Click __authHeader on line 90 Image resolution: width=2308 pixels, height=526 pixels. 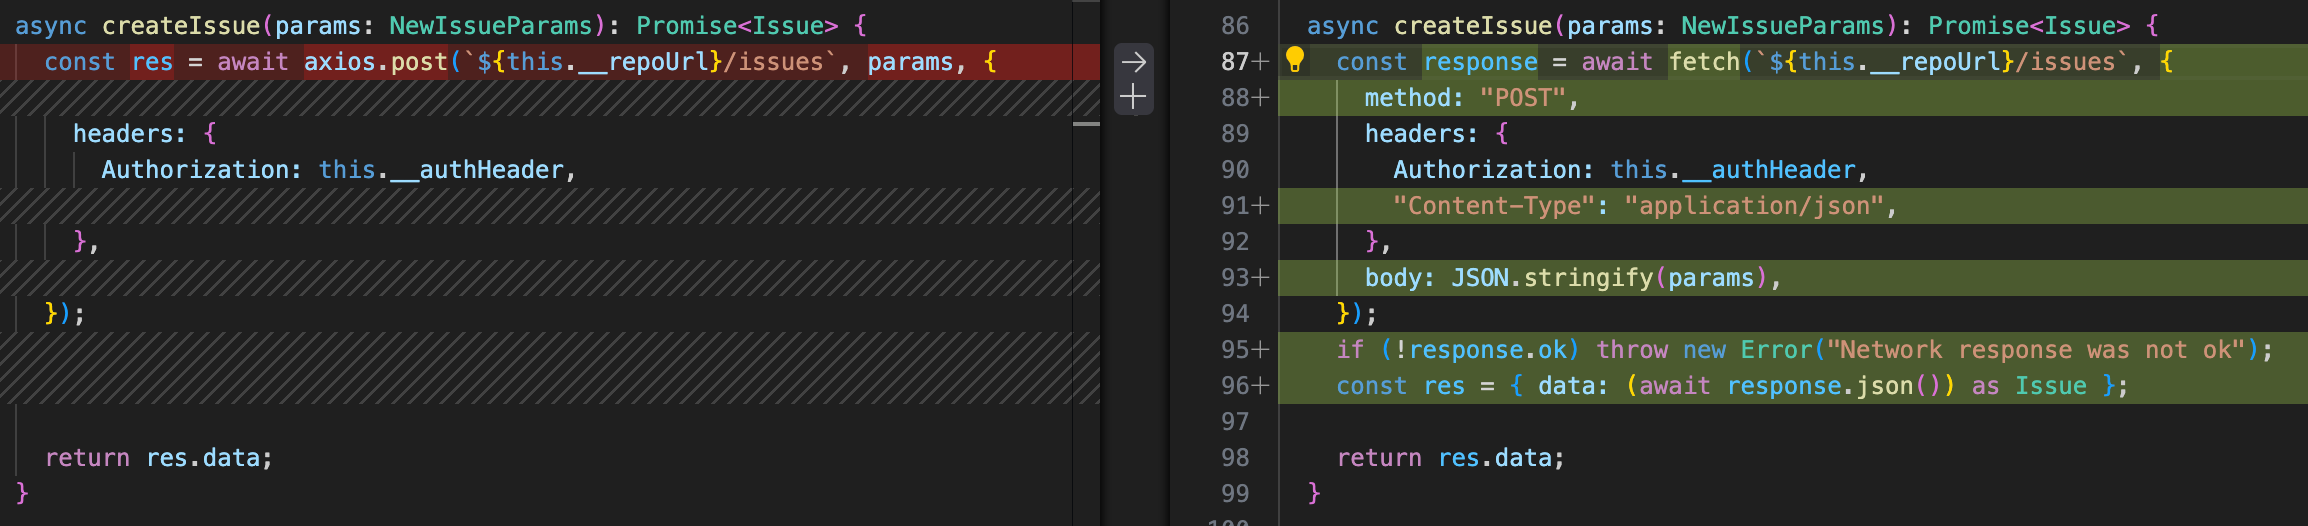click(x=1769, y=170)
